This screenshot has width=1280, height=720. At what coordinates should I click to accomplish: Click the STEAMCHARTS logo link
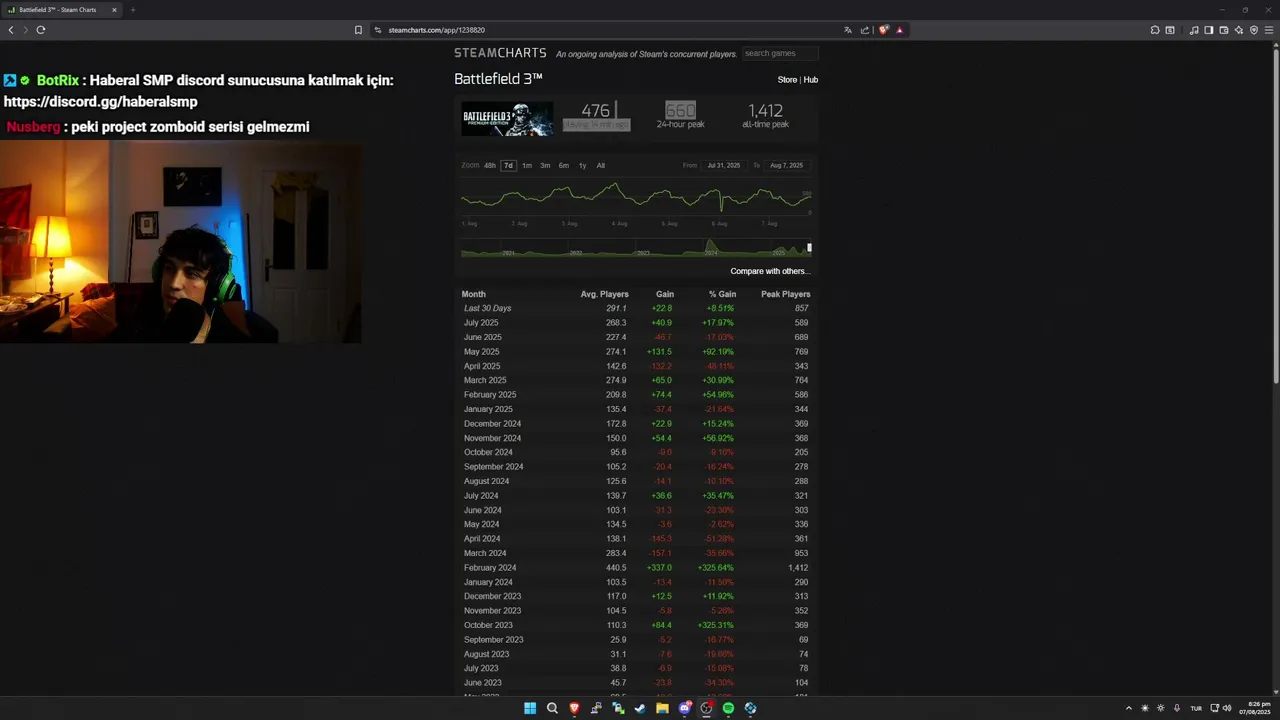[x=500, y=53]
